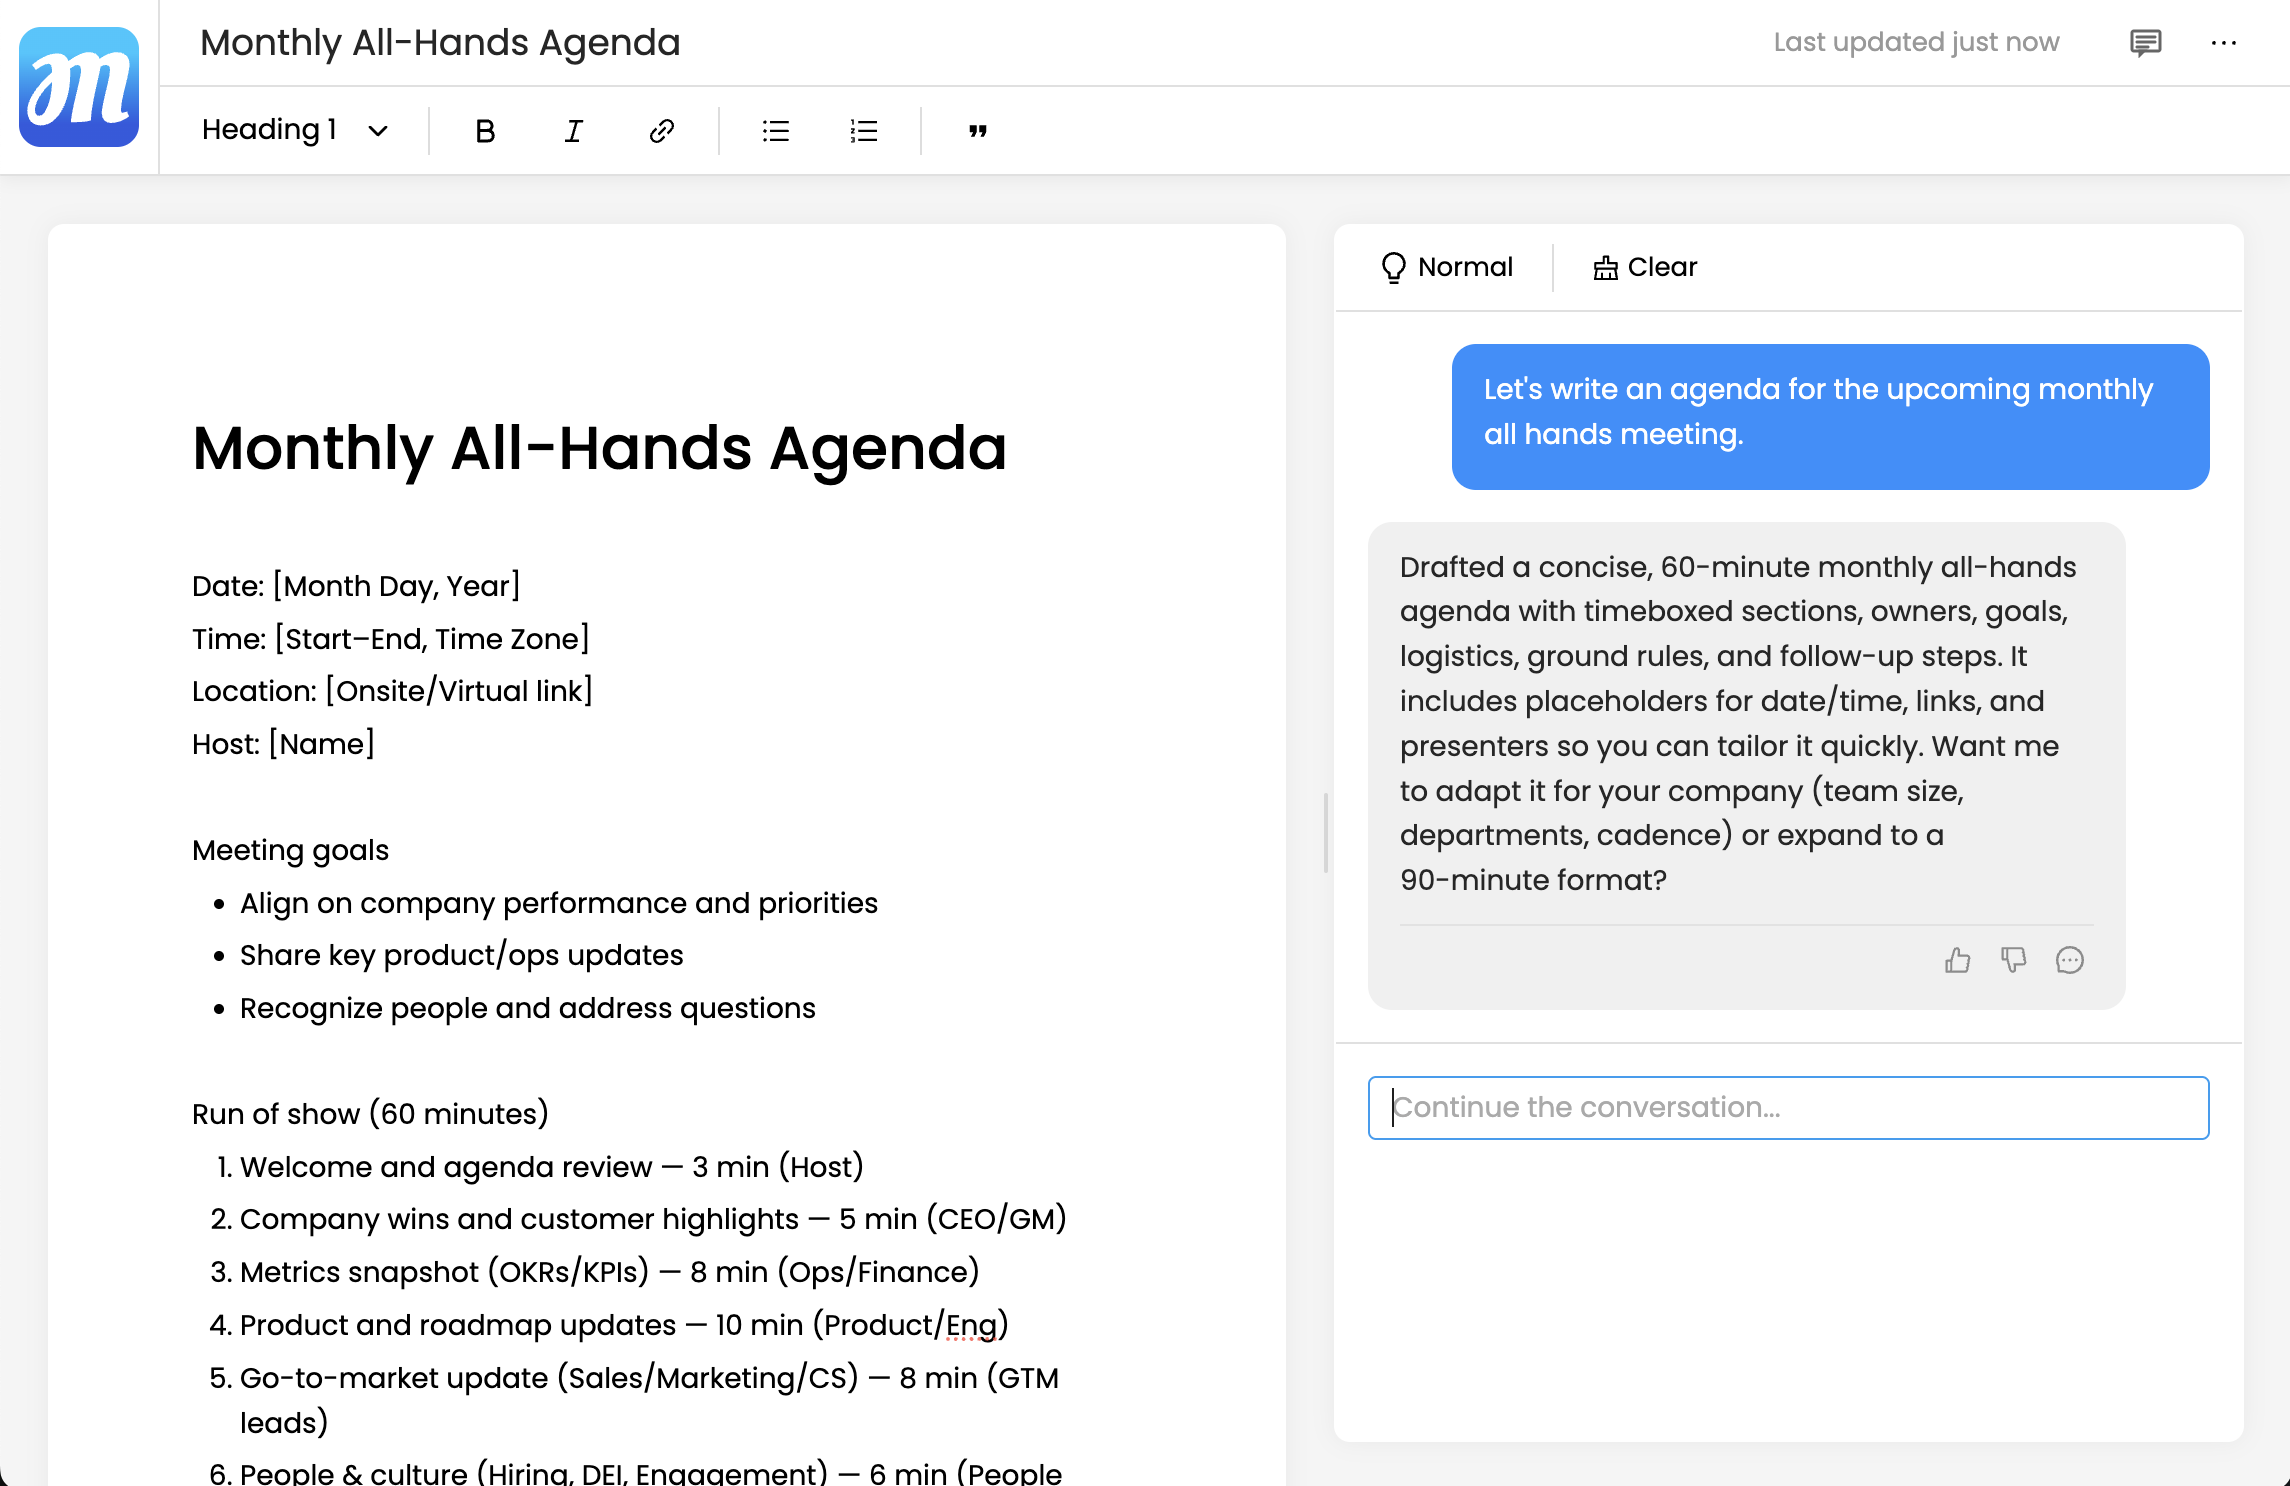The image size is (2290, 1486).
Task: Create a bulleted list
Action: pyautogui.click(x=775, y=131)
